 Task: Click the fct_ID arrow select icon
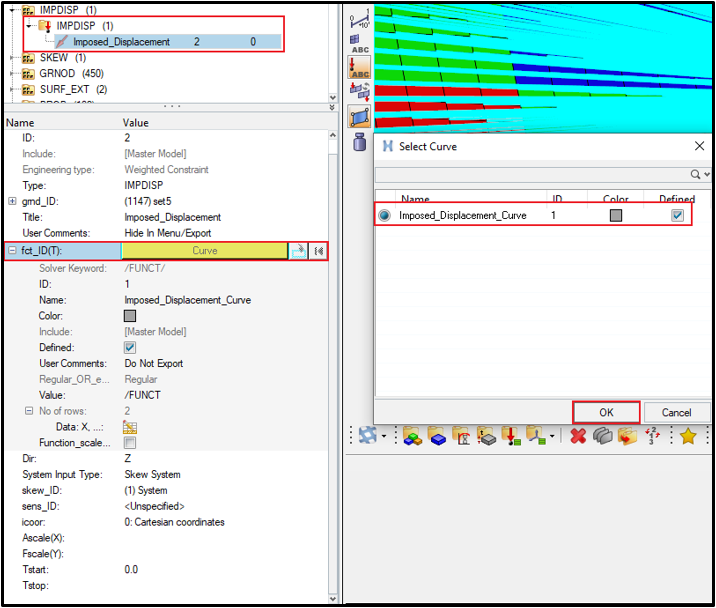pyautogui.click(x=299, y=251)
